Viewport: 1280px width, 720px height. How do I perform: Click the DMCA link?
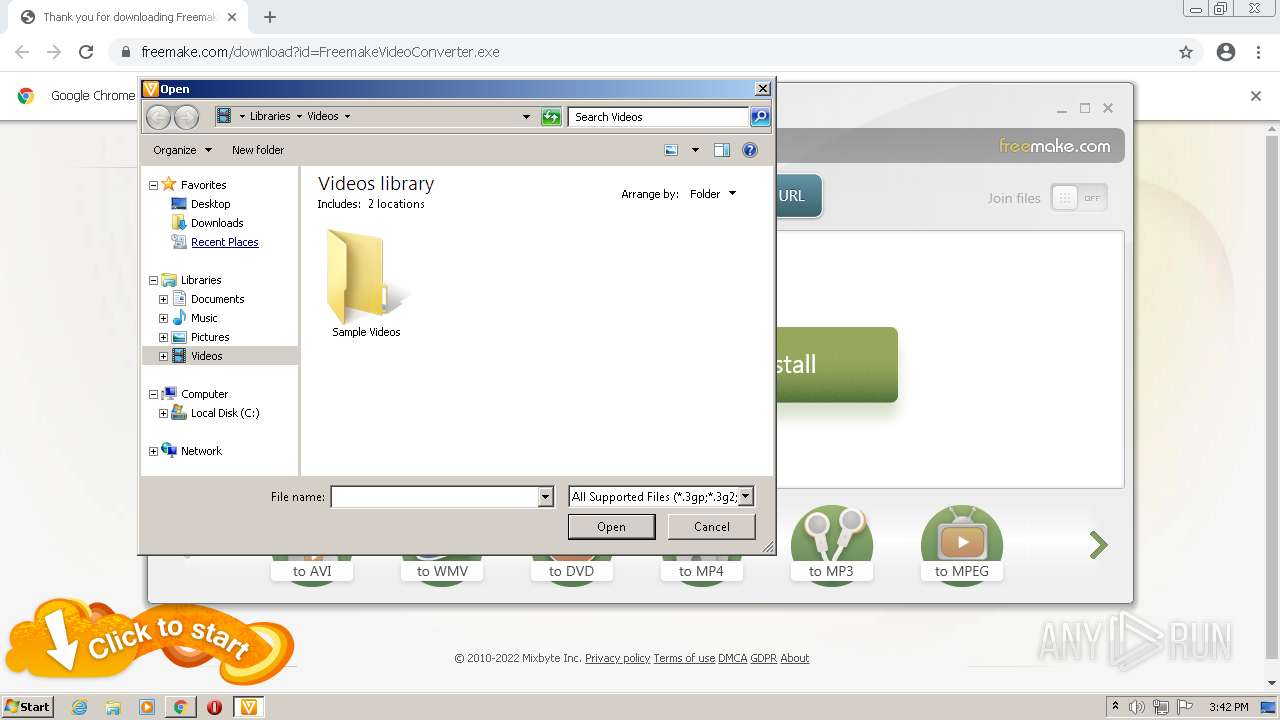732,658
